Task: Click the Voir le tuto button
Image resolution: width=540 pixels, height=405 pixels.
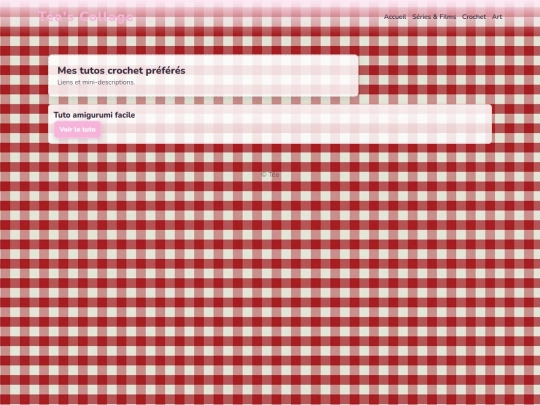Action: point(77,129)
